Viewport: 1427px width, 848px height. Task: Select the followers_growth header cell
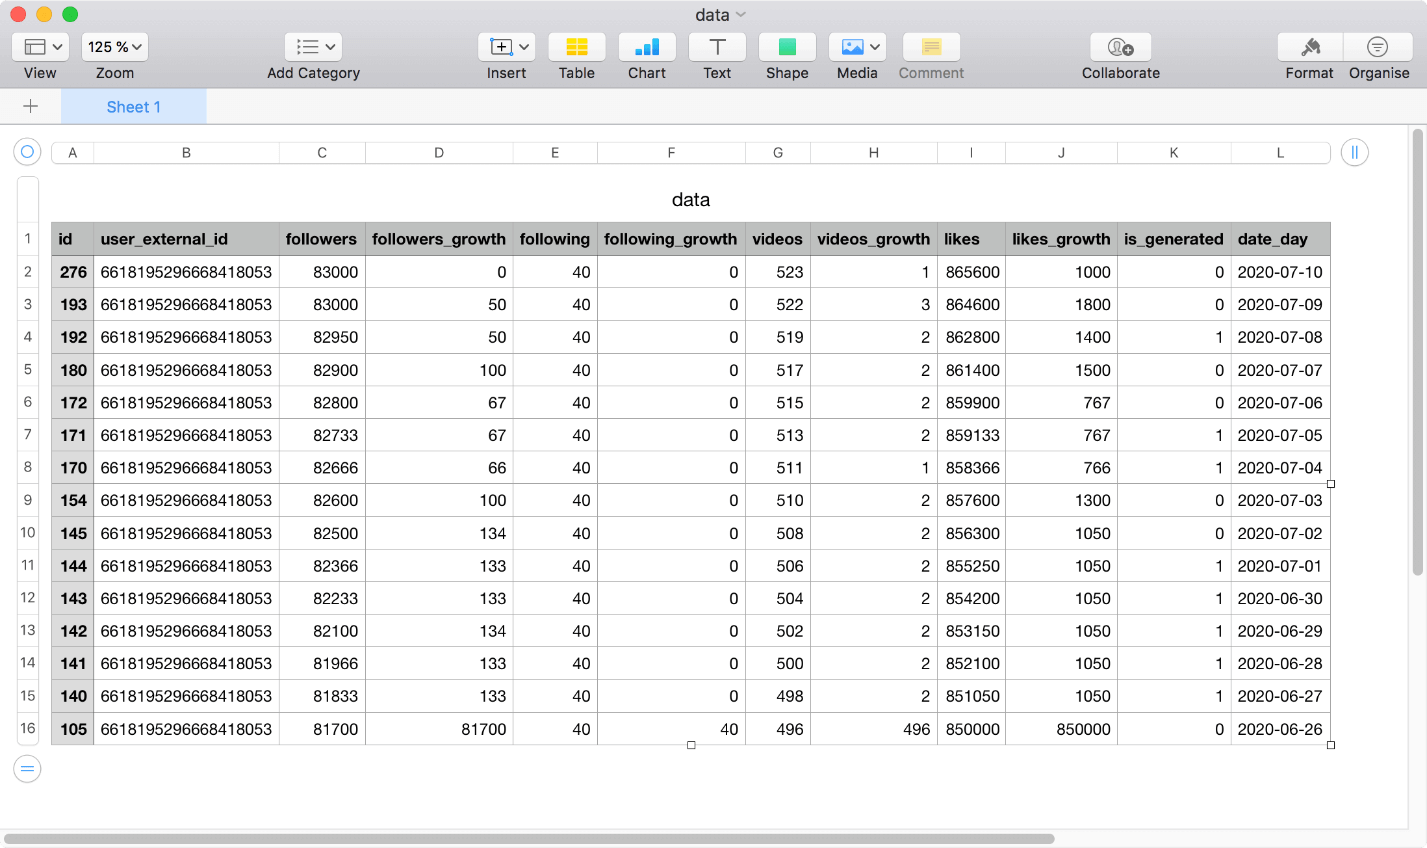438,239
